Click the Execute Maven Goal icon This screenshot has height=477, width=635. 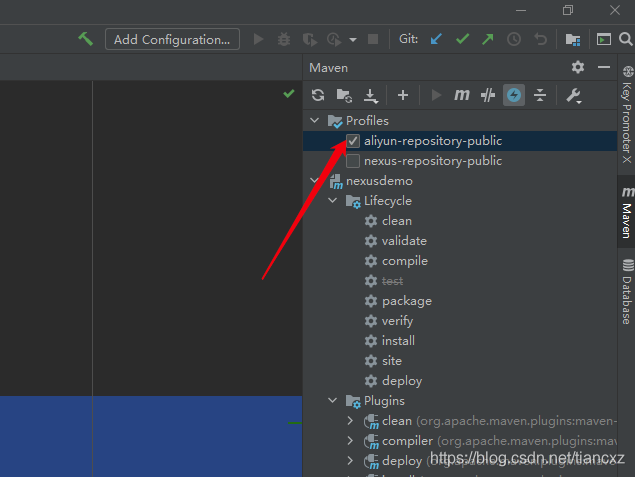point(461,95)
